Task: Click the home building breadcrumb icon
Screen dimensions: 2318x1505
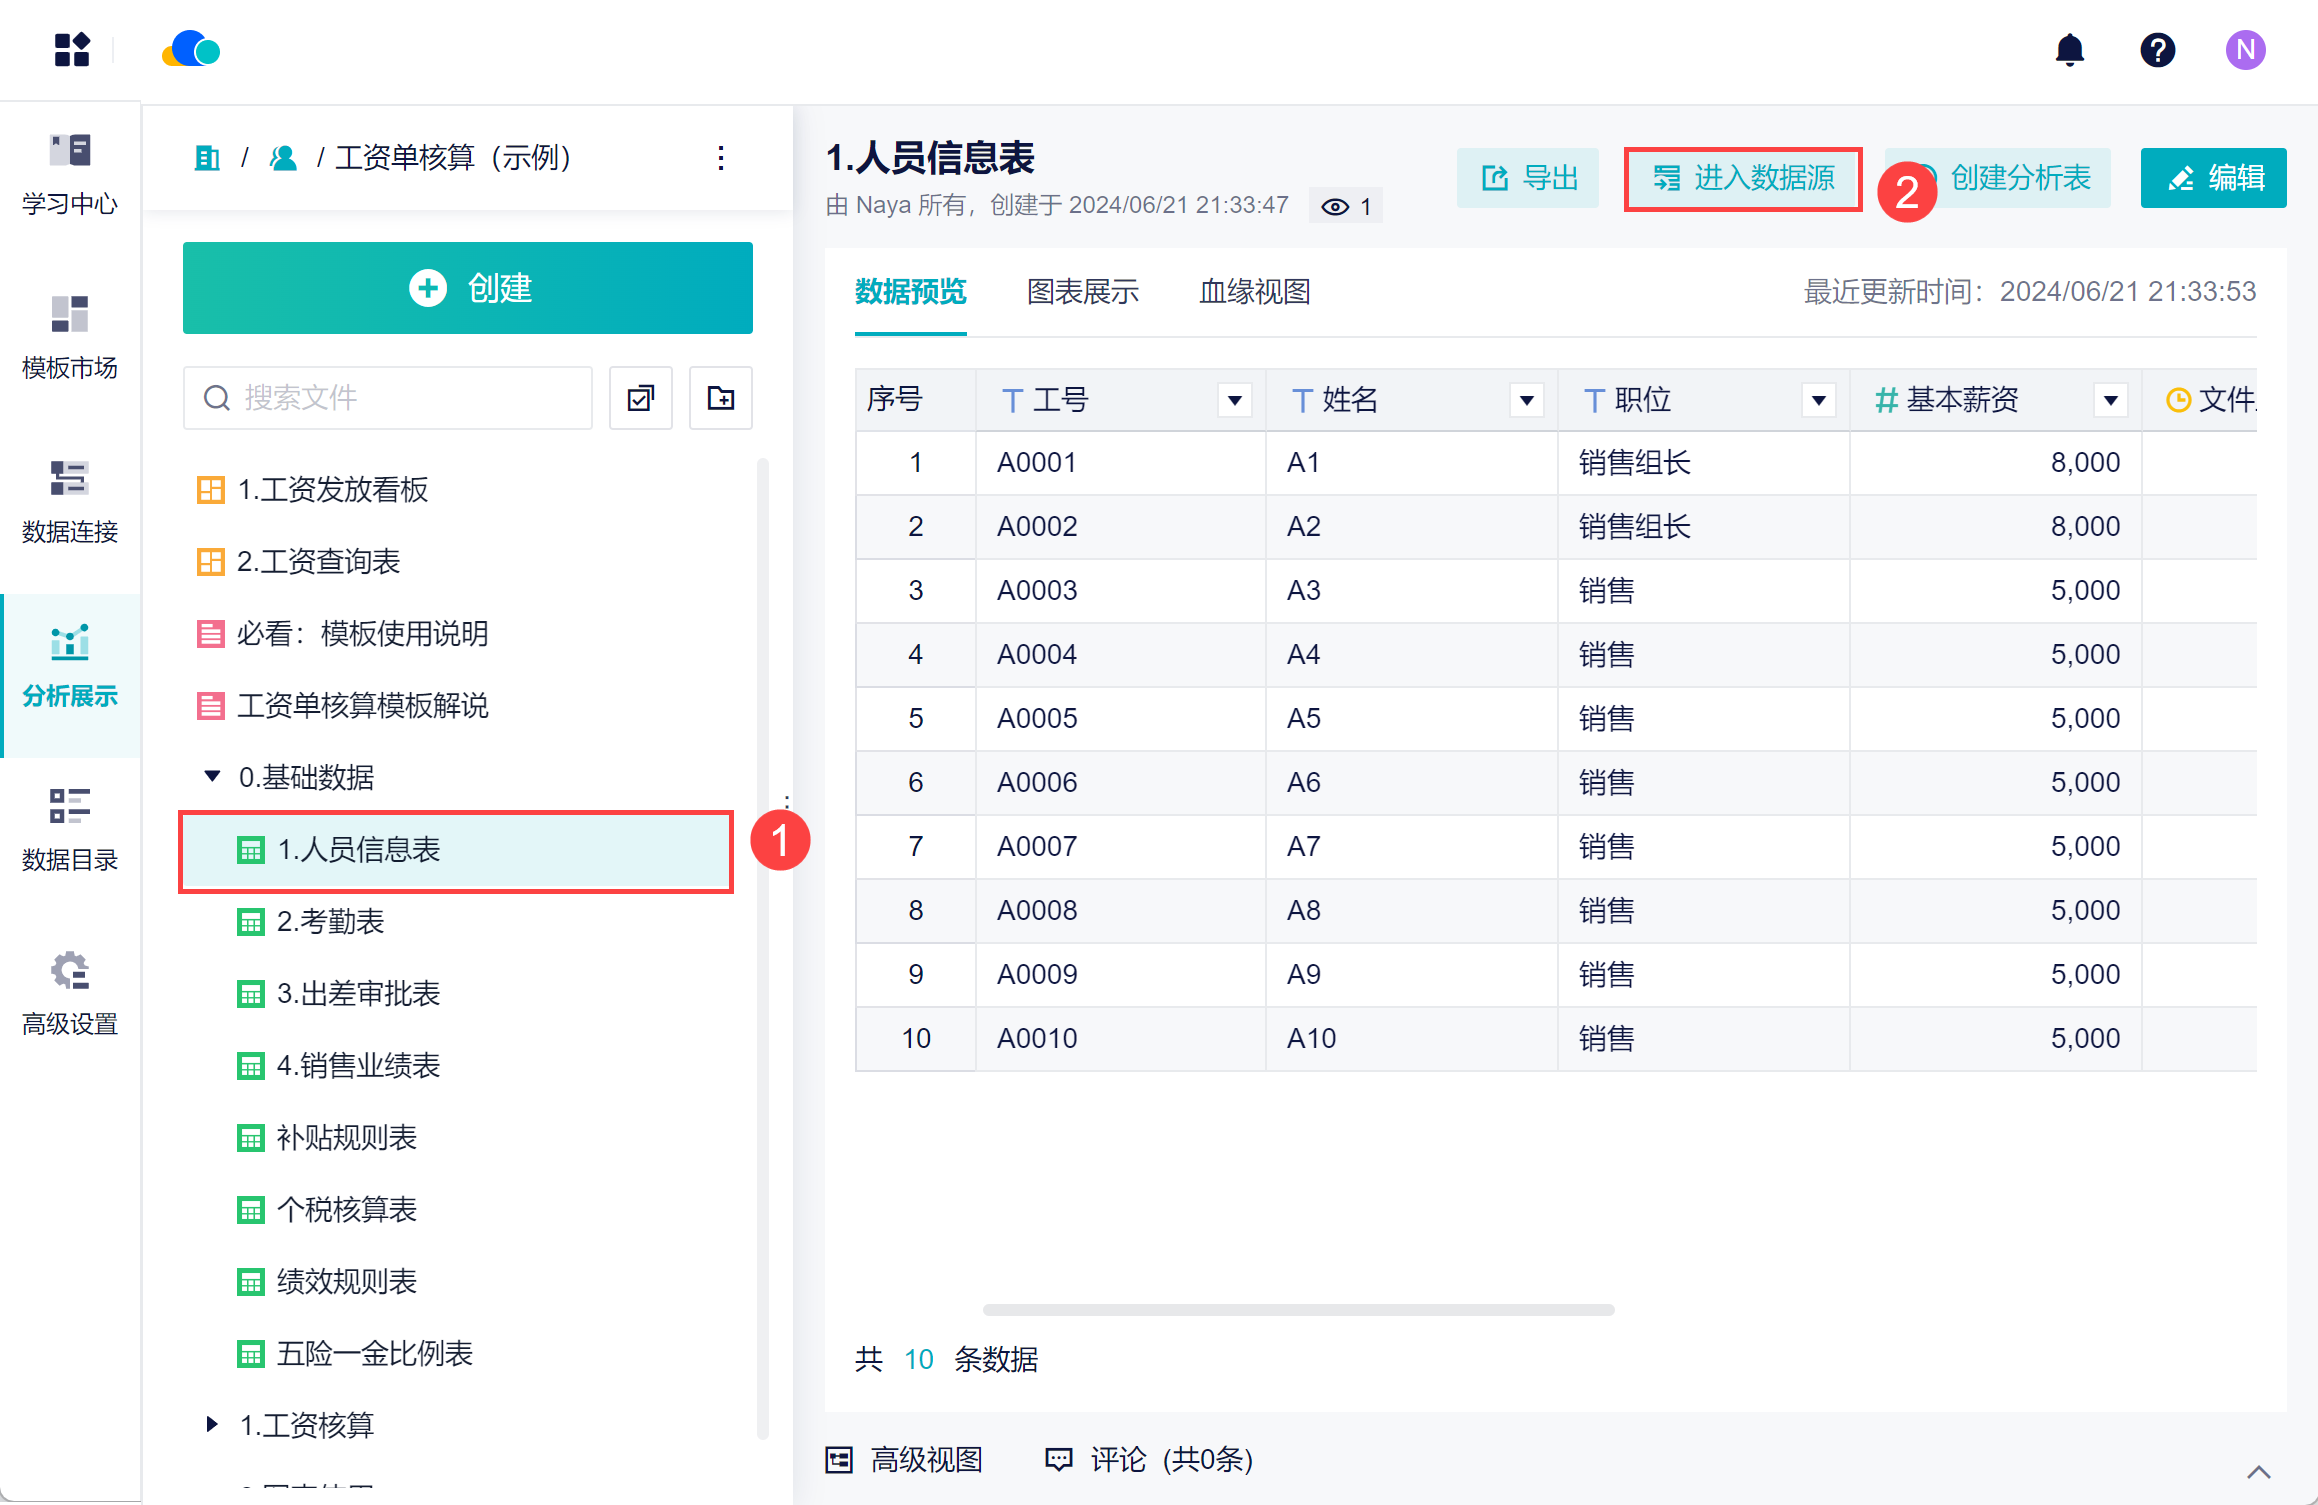Action: pos(207,158)
